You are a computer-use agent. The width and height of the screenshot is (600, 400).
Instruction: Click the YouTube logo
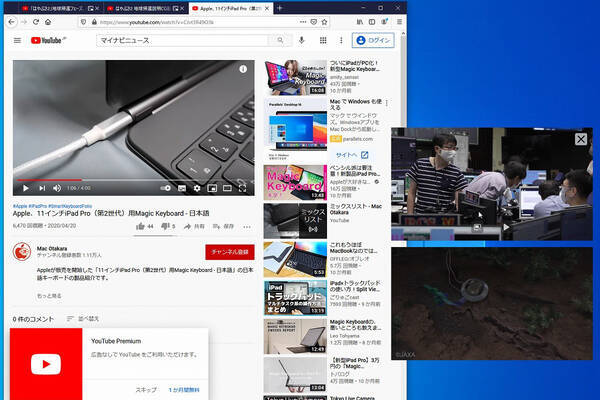point(46,40)
